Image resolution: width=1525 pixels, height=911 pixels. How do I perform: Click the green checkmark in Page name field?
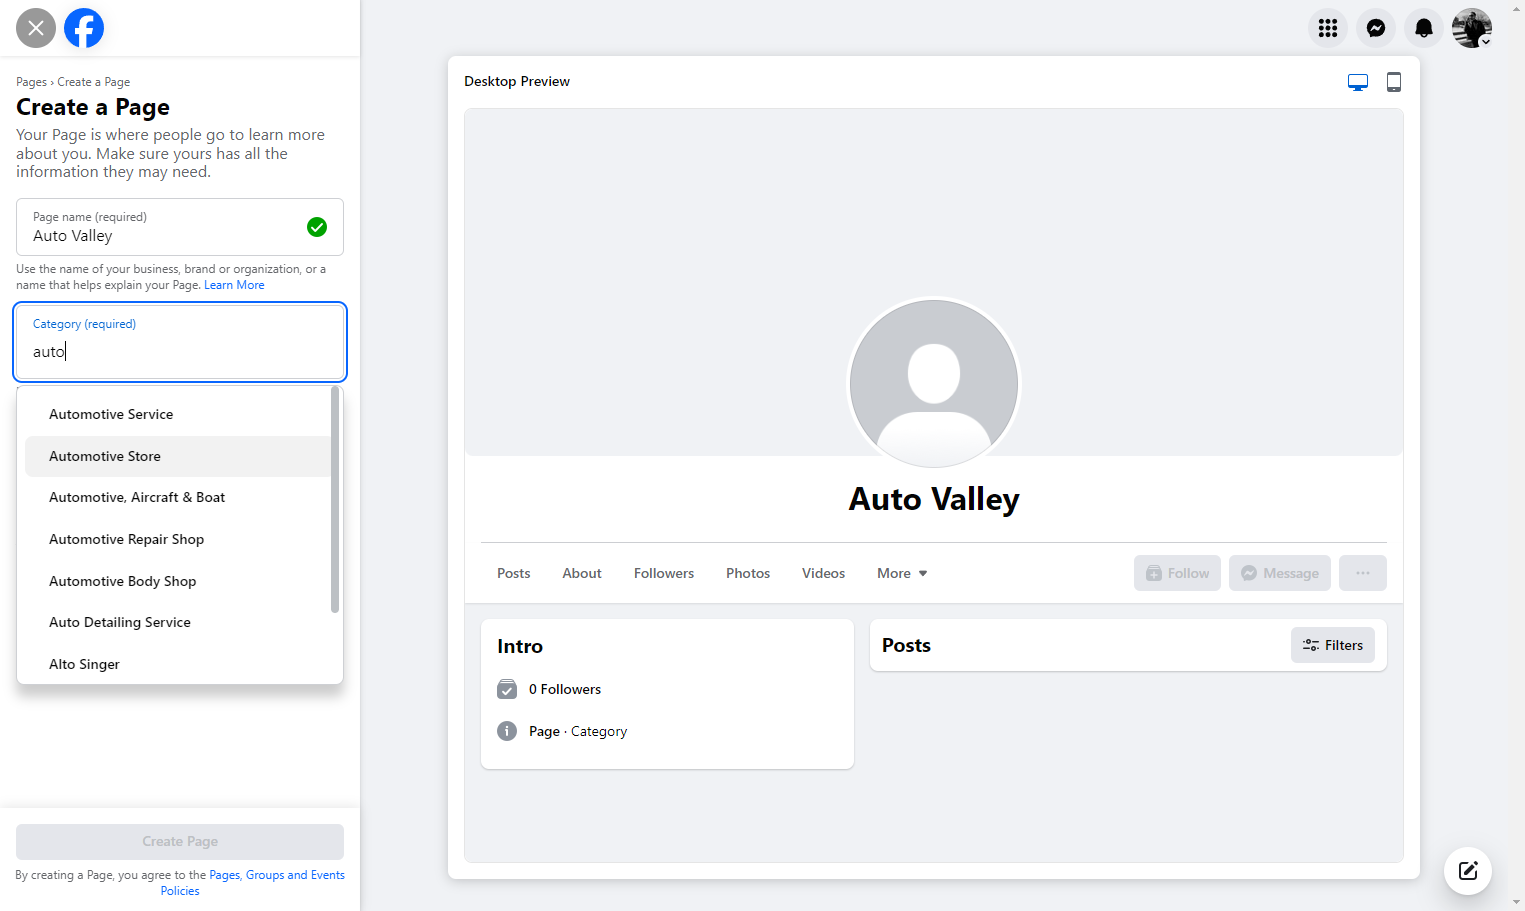coord(317,227)
